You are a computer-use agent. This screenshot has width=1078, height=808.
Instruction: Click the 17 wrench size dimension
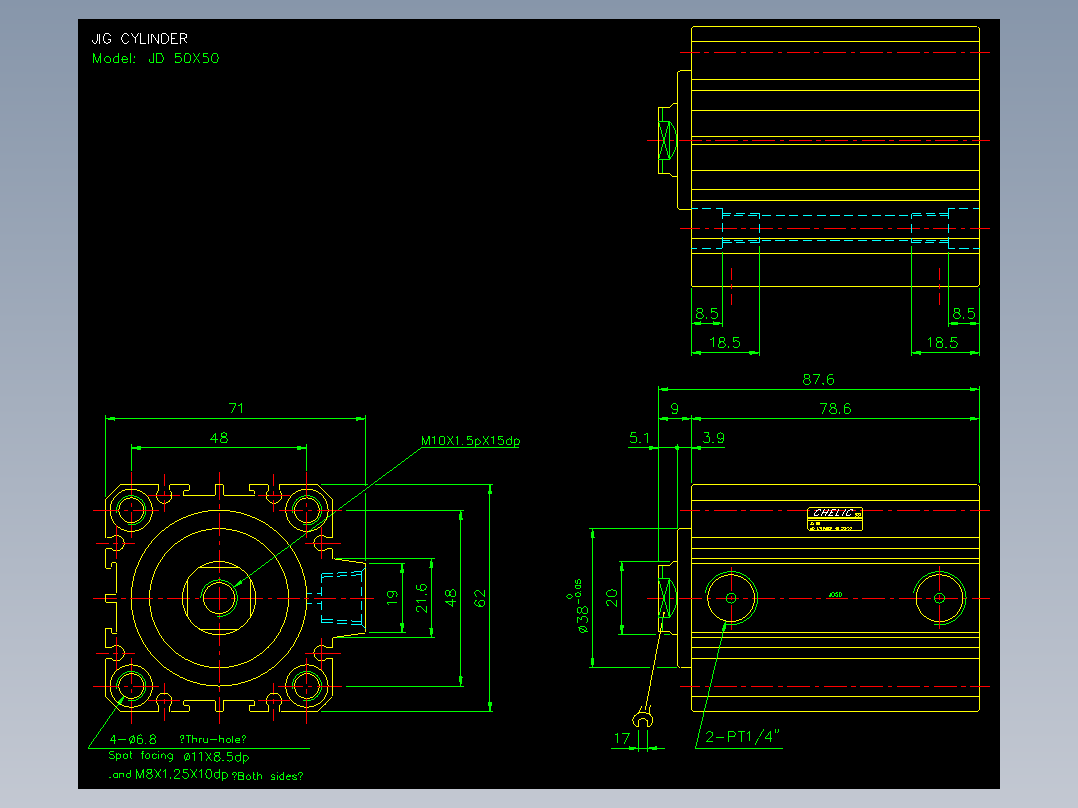click(x=622, y=739)
